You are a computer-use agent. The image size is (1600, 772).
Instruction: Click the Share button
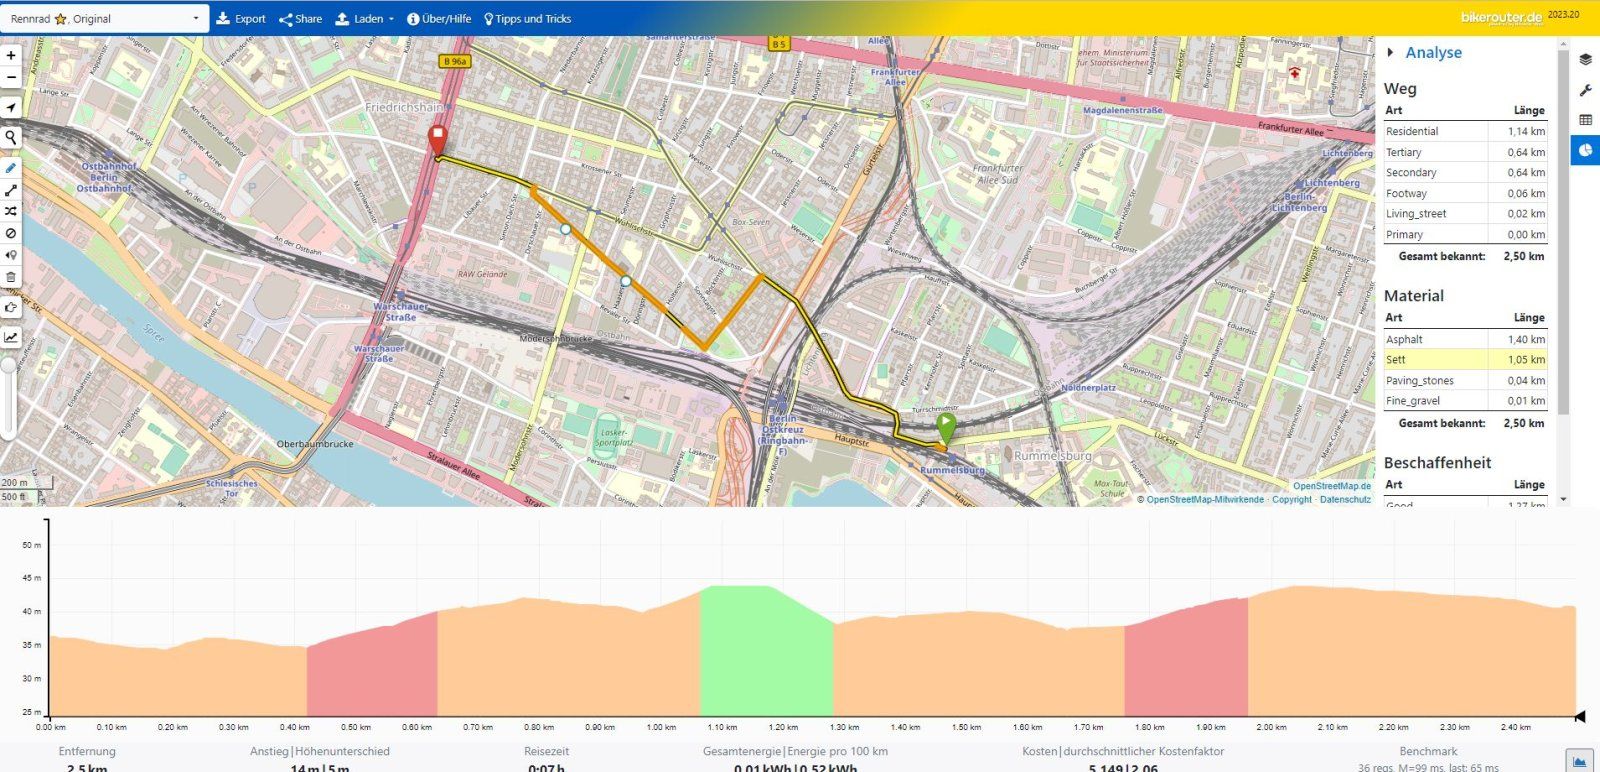click(x=301, y=19)
